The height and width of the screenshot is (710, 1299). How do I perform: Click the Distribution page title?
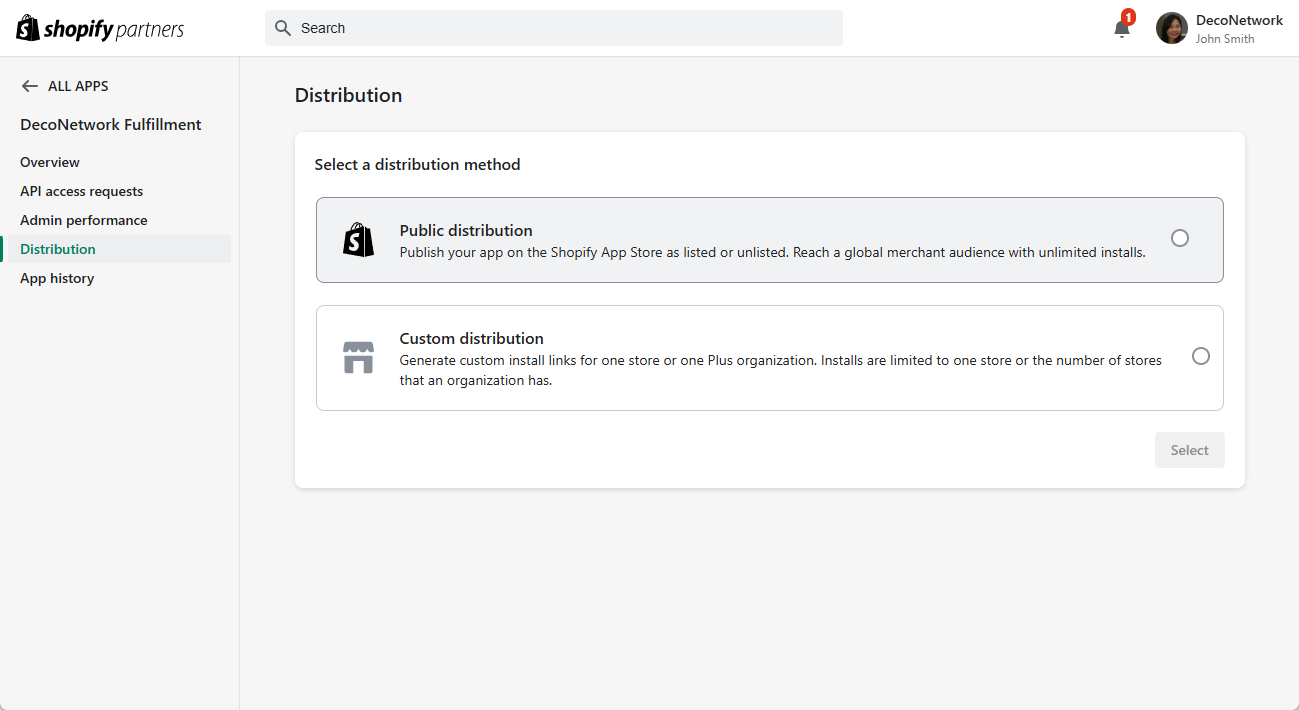(x=348, y=95)
